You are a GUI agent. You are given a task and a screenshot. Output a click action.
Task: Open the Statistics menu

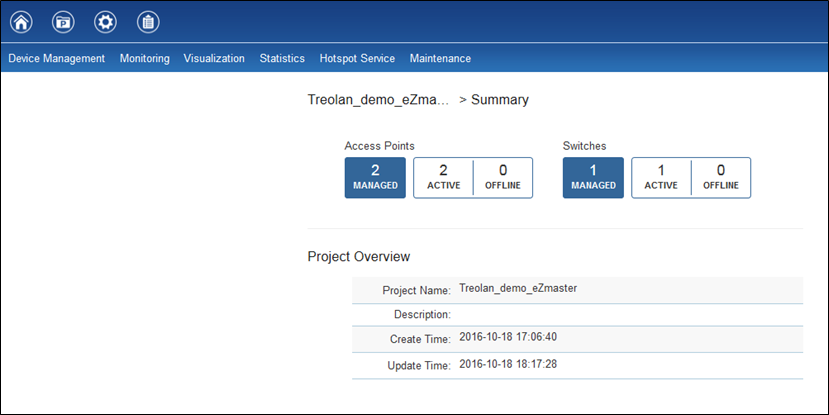pos(282,58)
